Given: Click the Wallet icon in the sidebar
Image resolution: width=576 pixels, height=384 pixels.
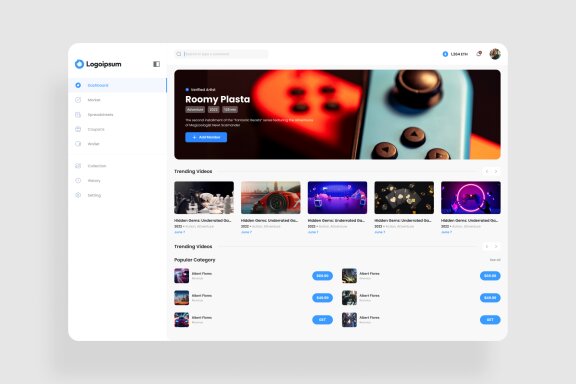Looking at the screenshot, I should click(78, 144).
